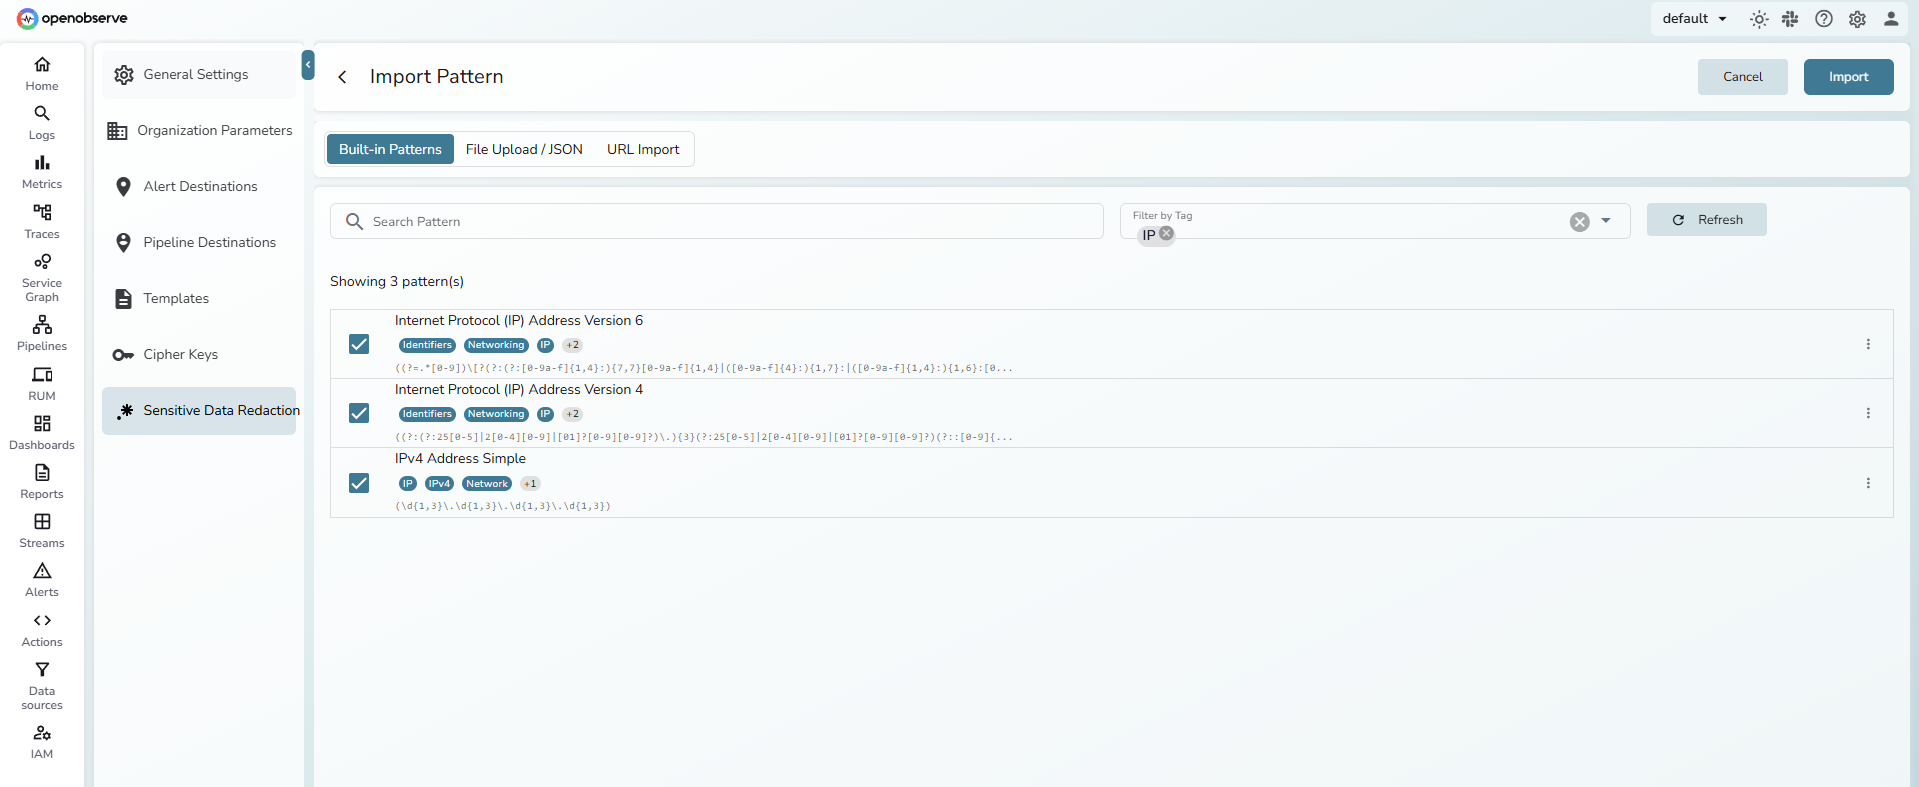Uncheck the IP Address Version 6 pattern
Viewport: 1919px width, 787px height.
pos(359,344)
